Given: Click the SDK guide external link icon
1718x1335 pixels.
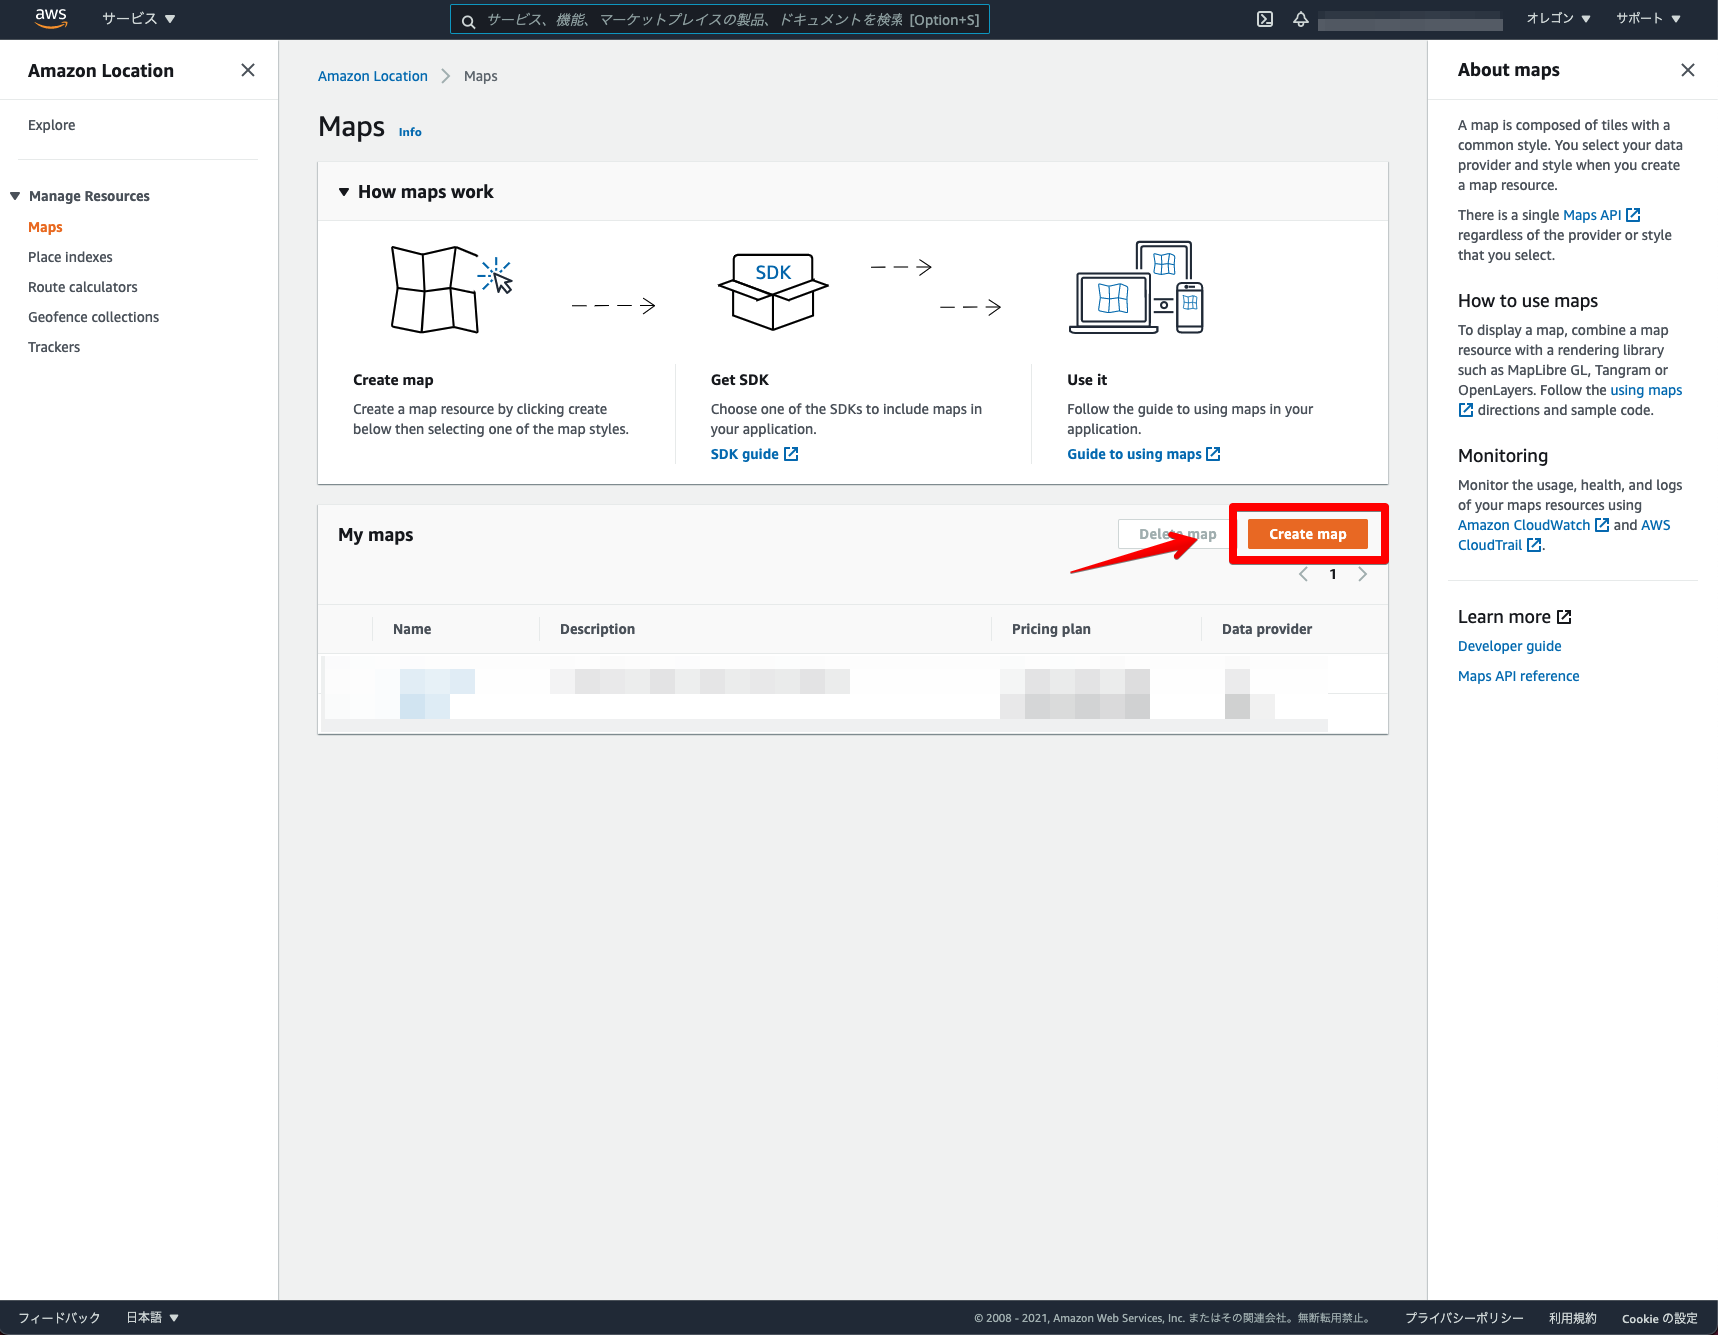Looking at the screenshot, I should click(791, 453).
